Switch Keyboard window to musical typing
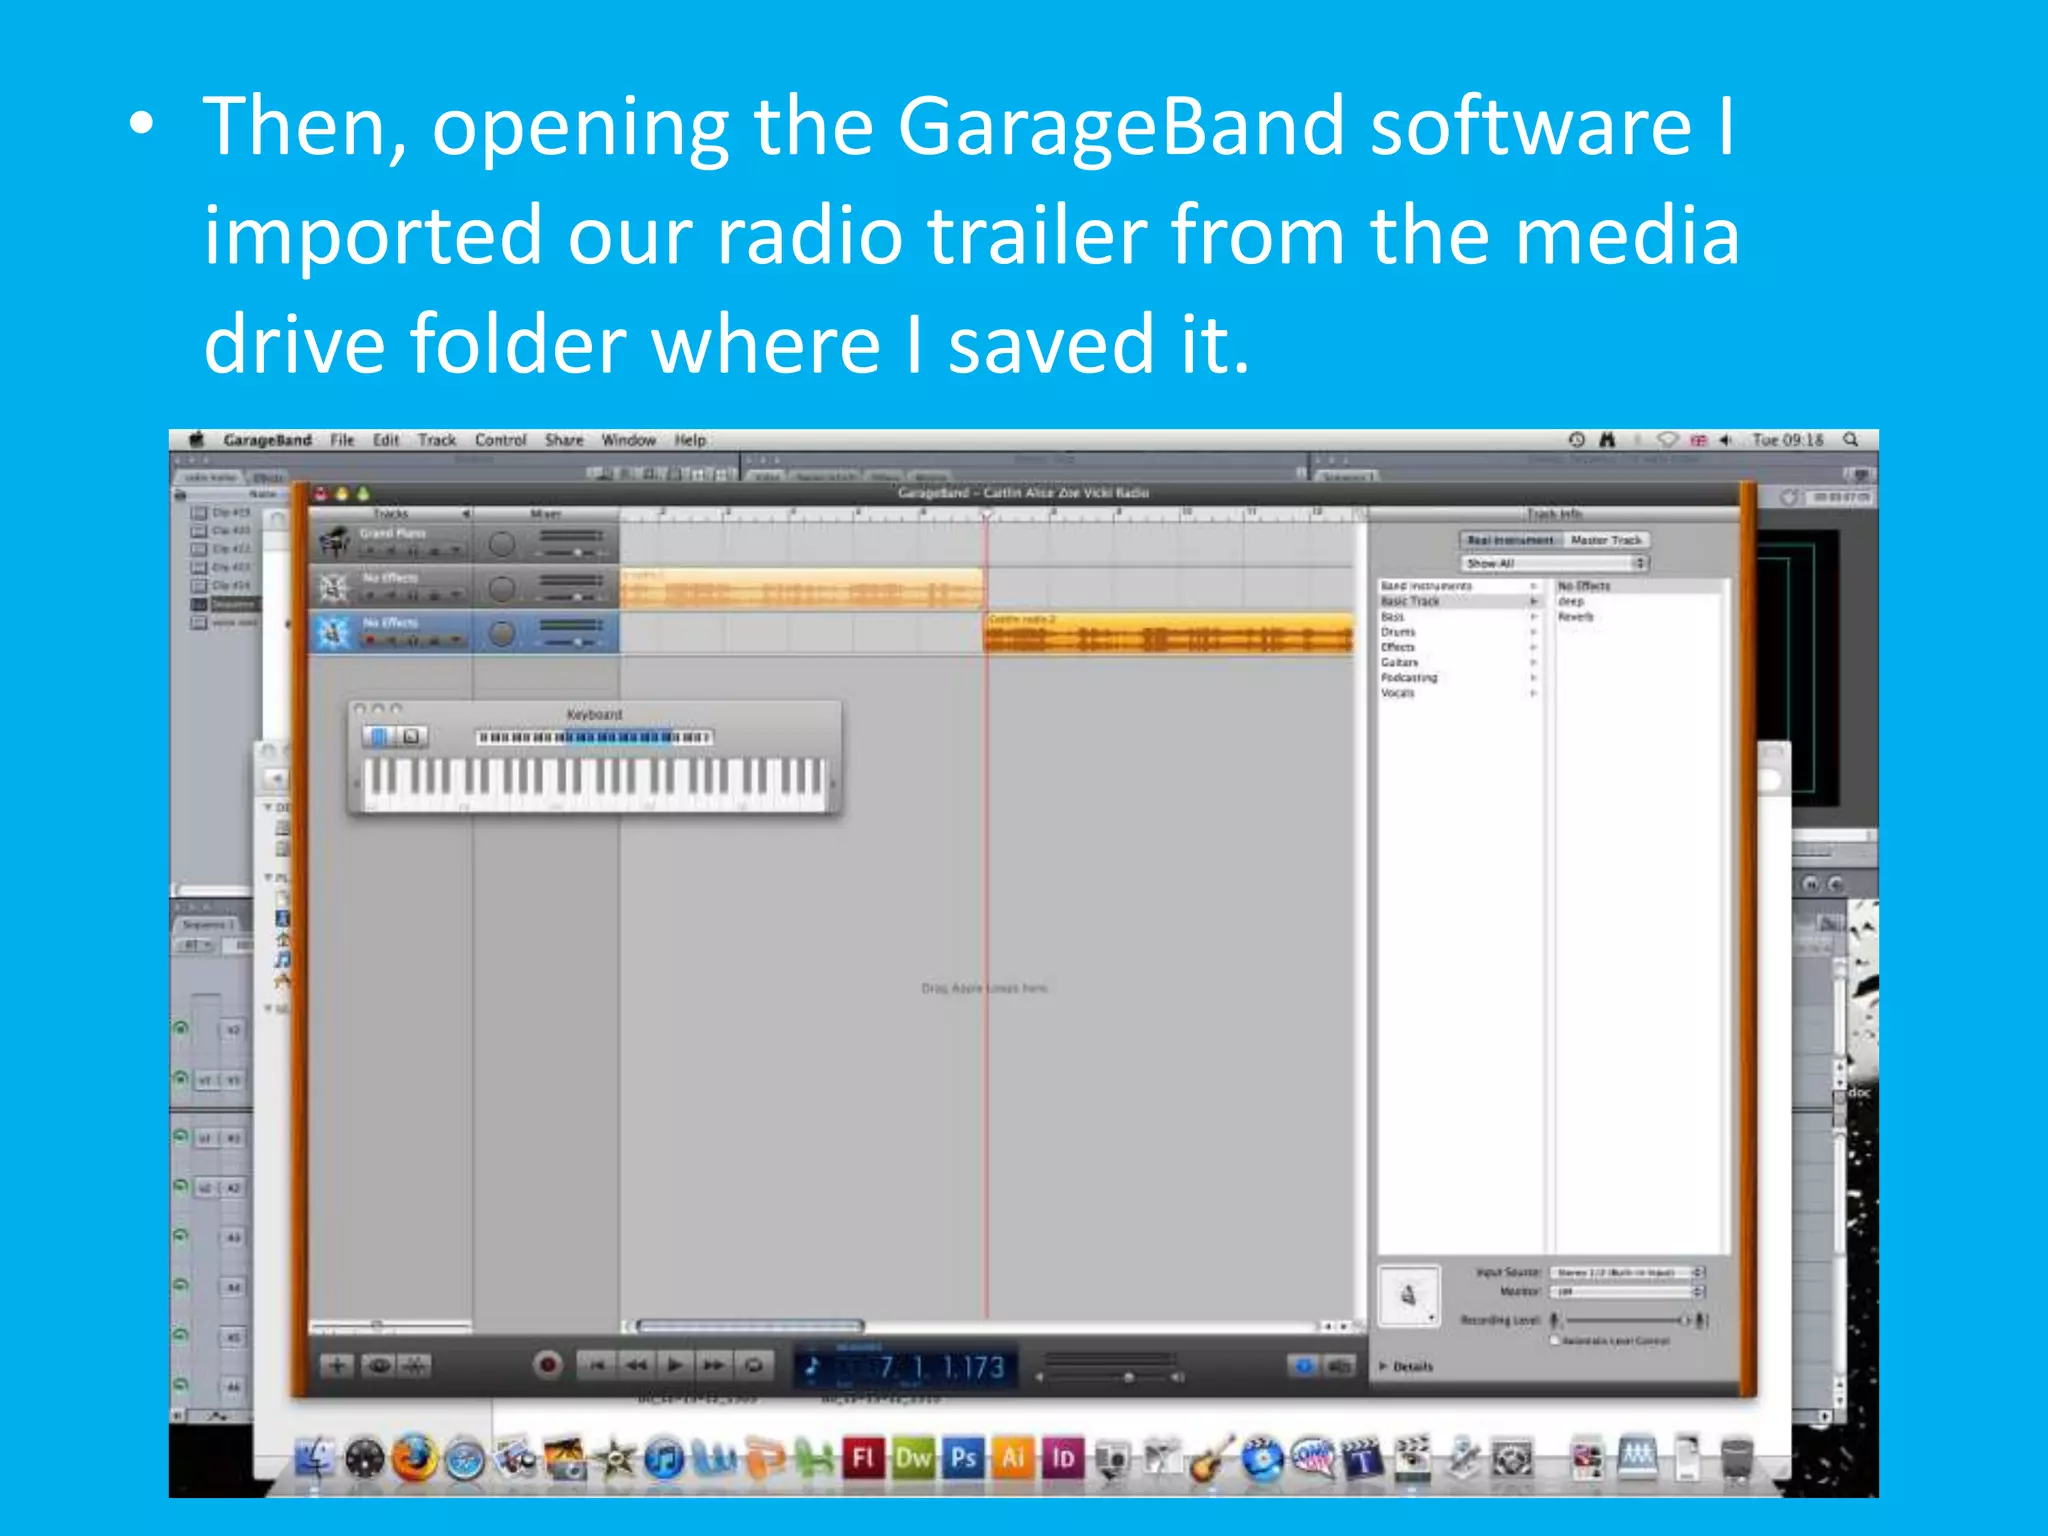 click(x=411, y=737)
